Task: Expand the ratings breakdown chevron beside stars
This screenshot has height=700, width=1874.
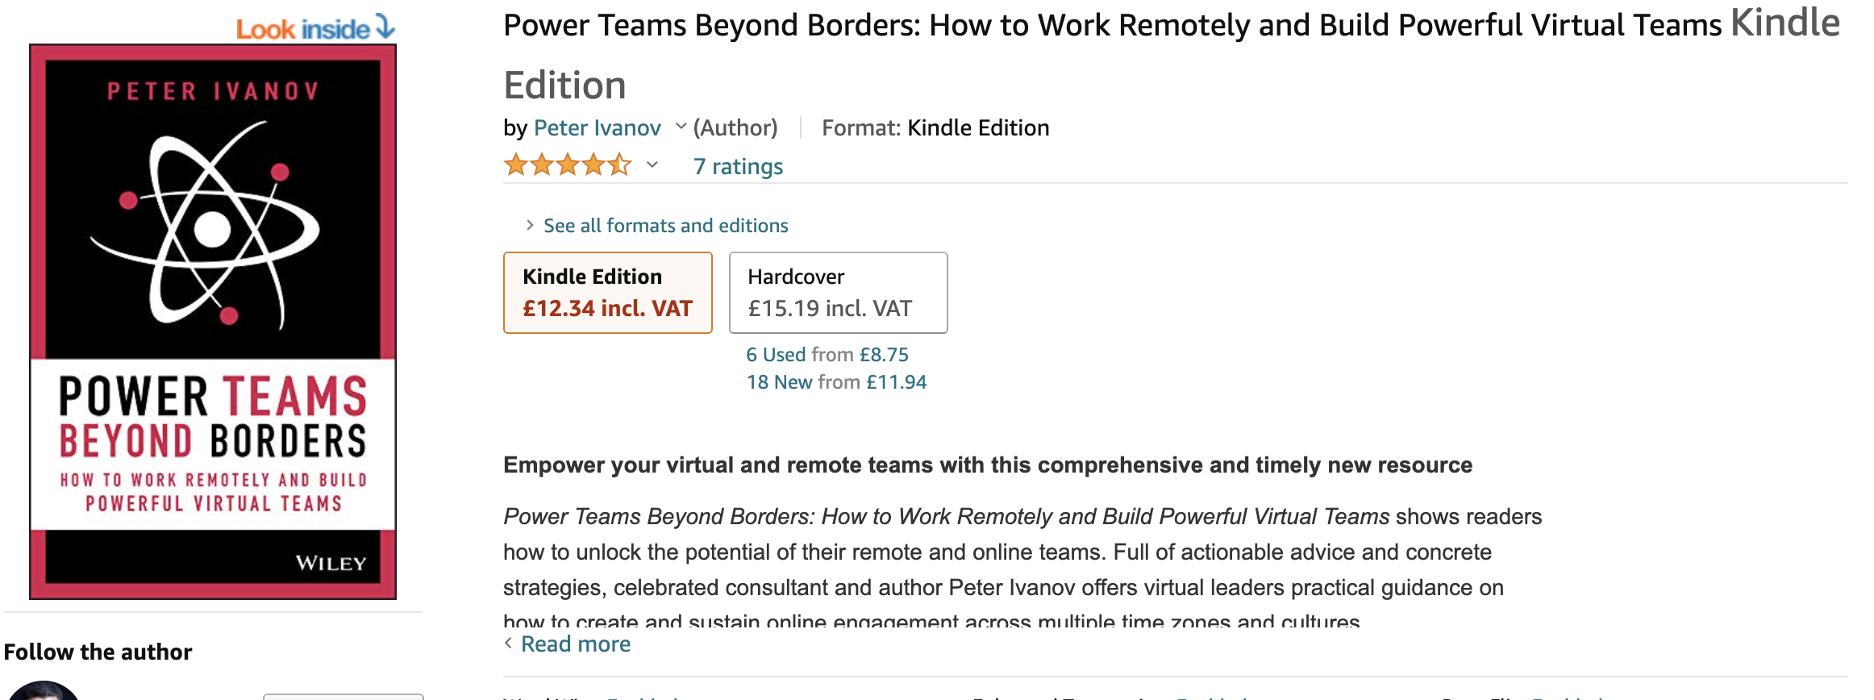Action: coord(652,165)
